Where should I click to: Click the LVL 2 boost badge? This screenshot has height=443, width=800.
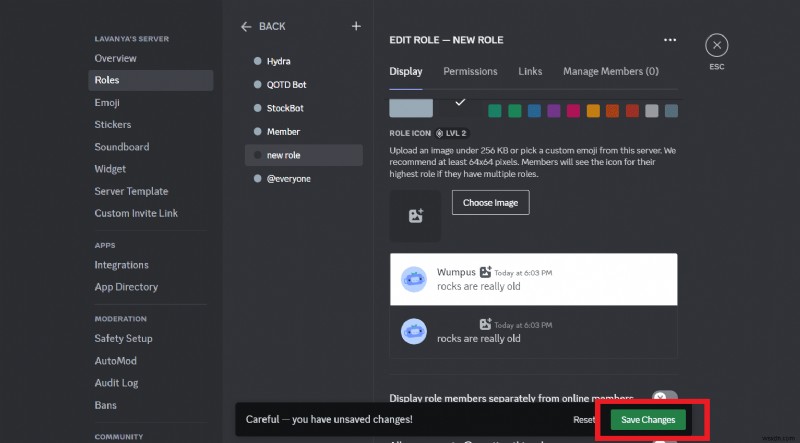452,133
